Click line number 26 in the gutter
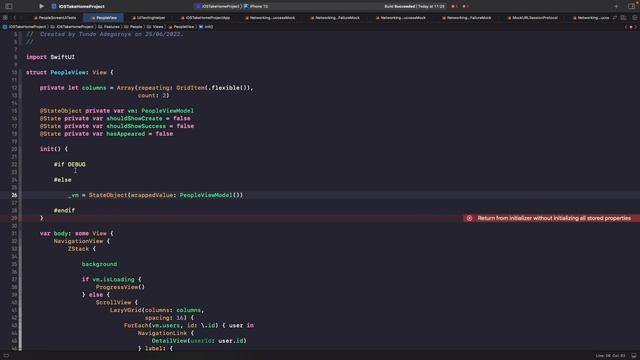Screen dimensions: 640x360 click(14, 195)
